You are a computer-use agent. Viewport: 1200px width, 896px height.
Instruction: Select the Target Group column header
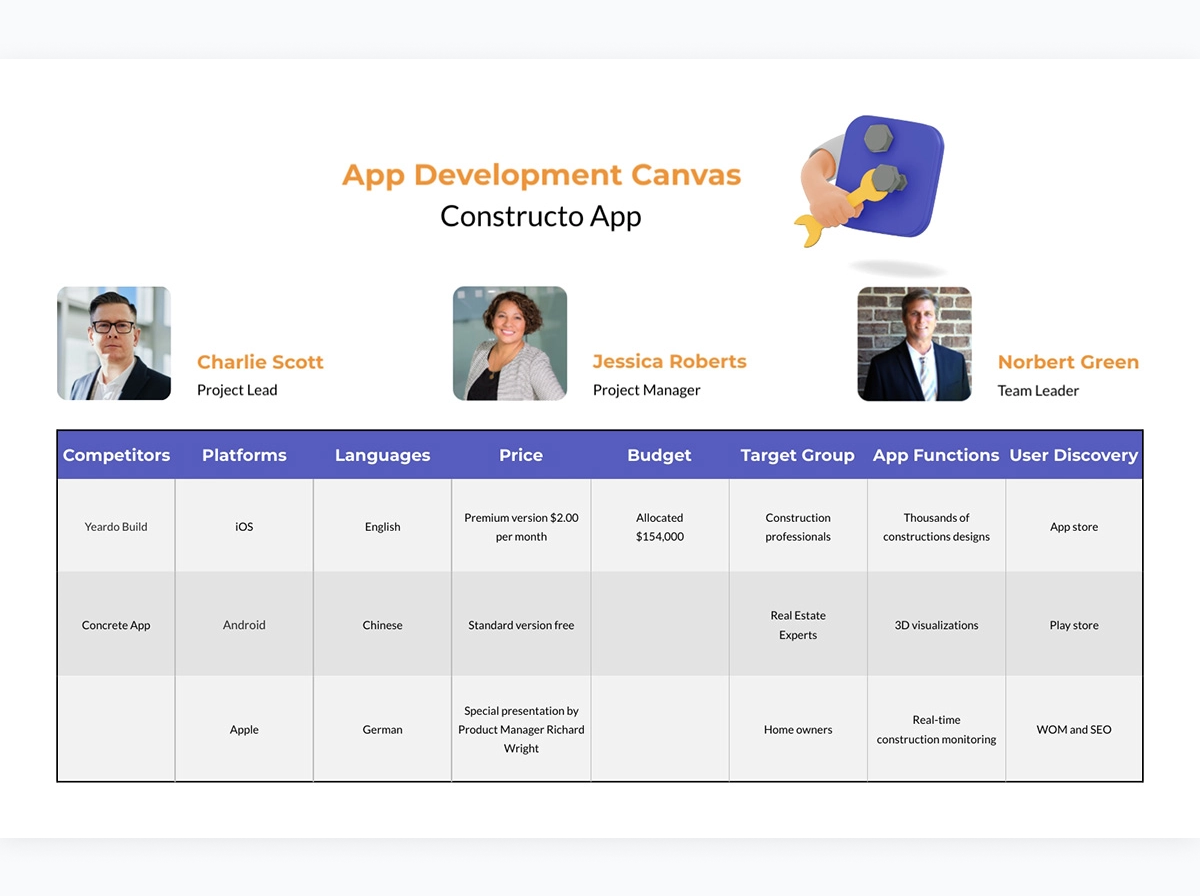pyautogui.click(x=798, y=455)
